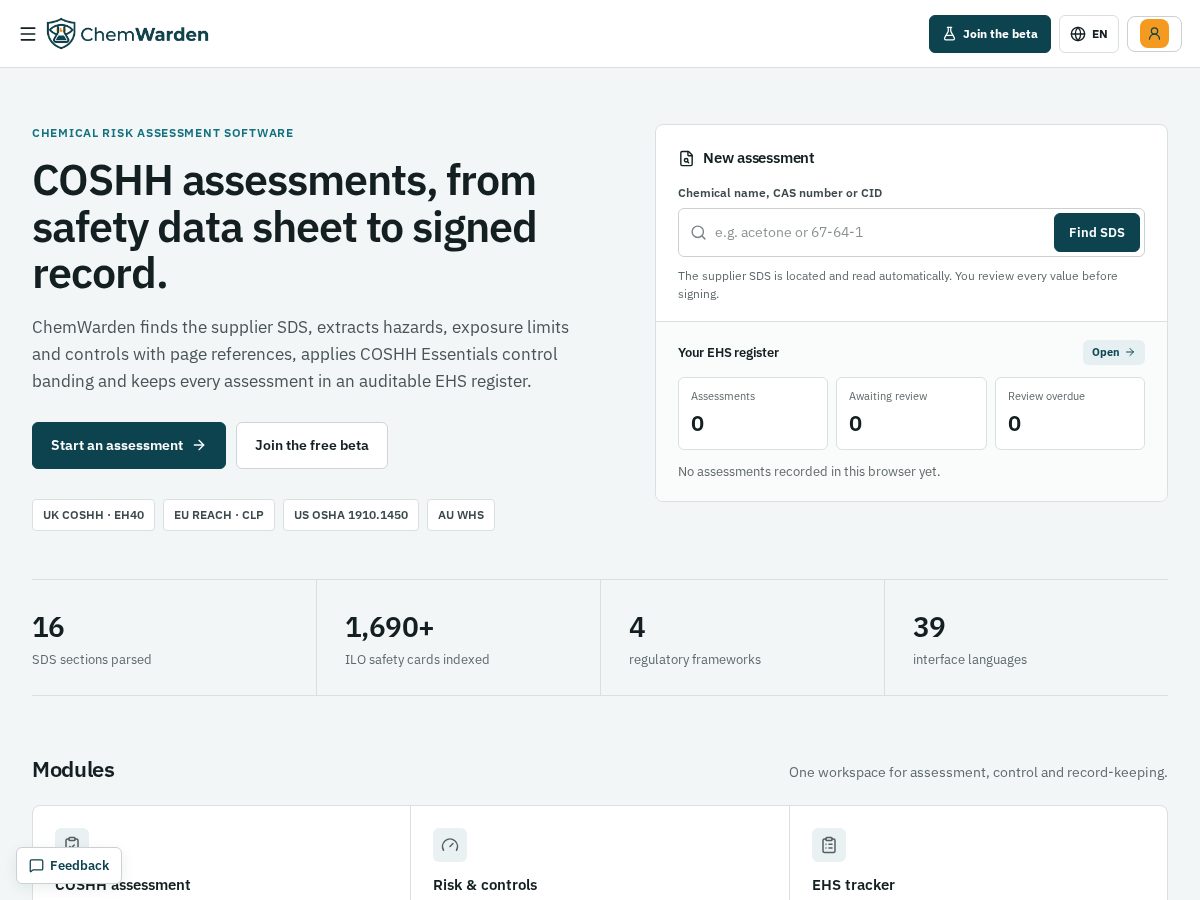Open the EN language selector
The height and width of the screenshot is (900, 1200).
coord(1089,34)
